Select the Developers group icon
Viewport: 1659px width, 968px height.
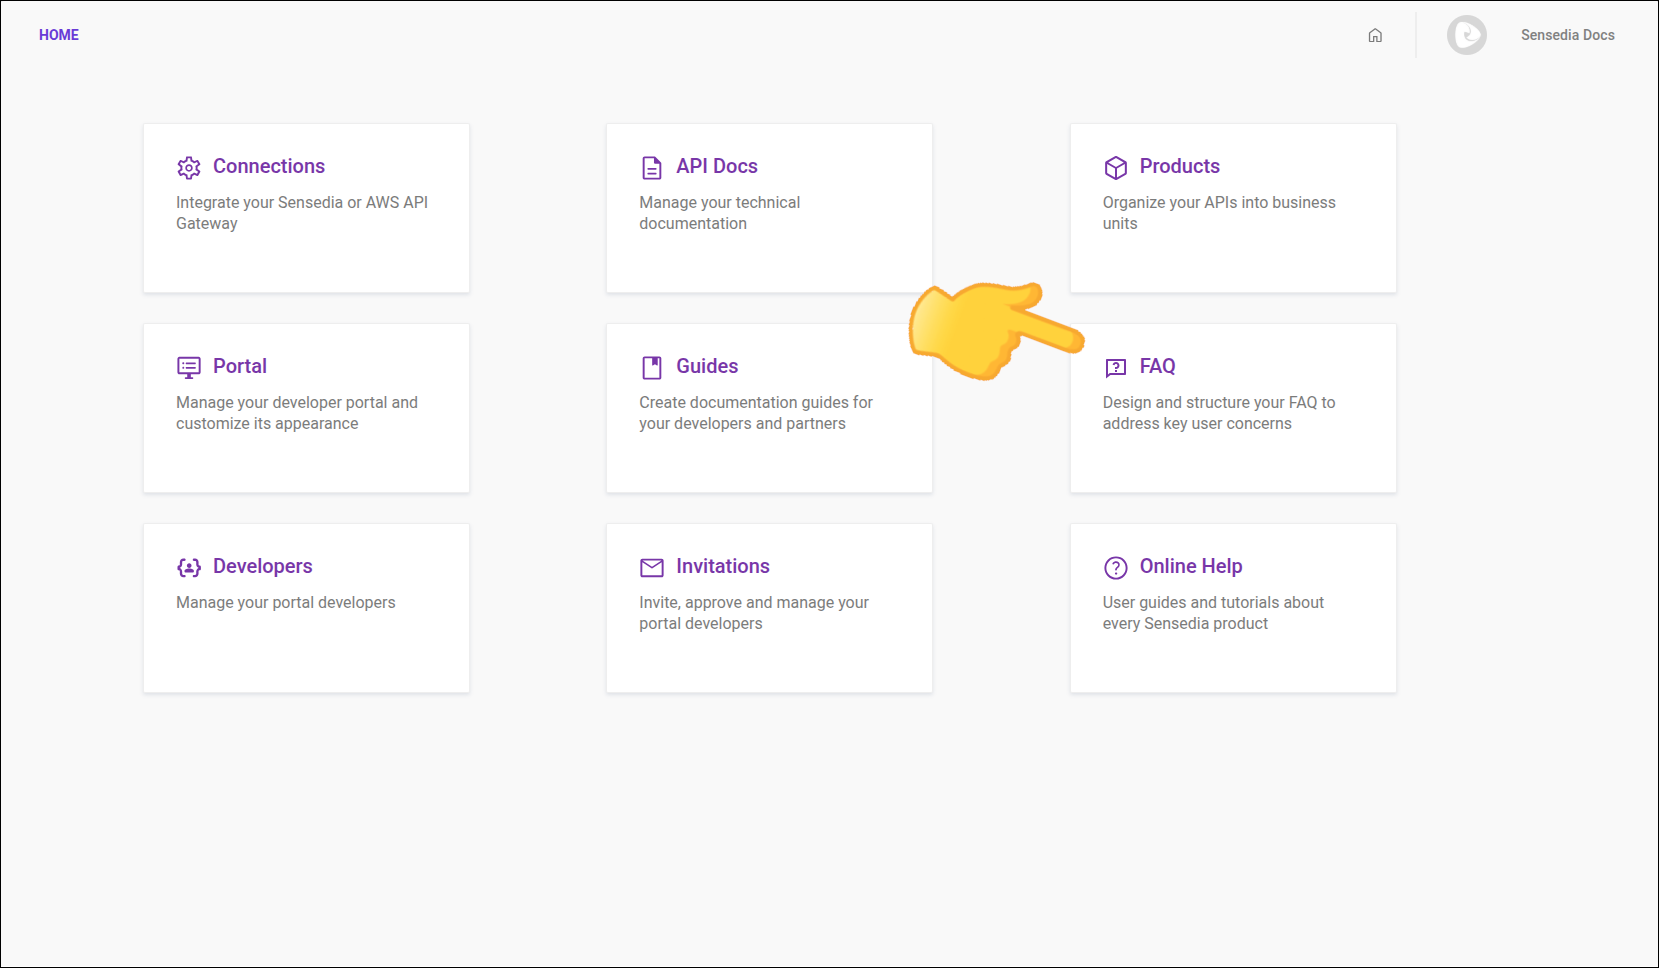[x=189, y=567]
